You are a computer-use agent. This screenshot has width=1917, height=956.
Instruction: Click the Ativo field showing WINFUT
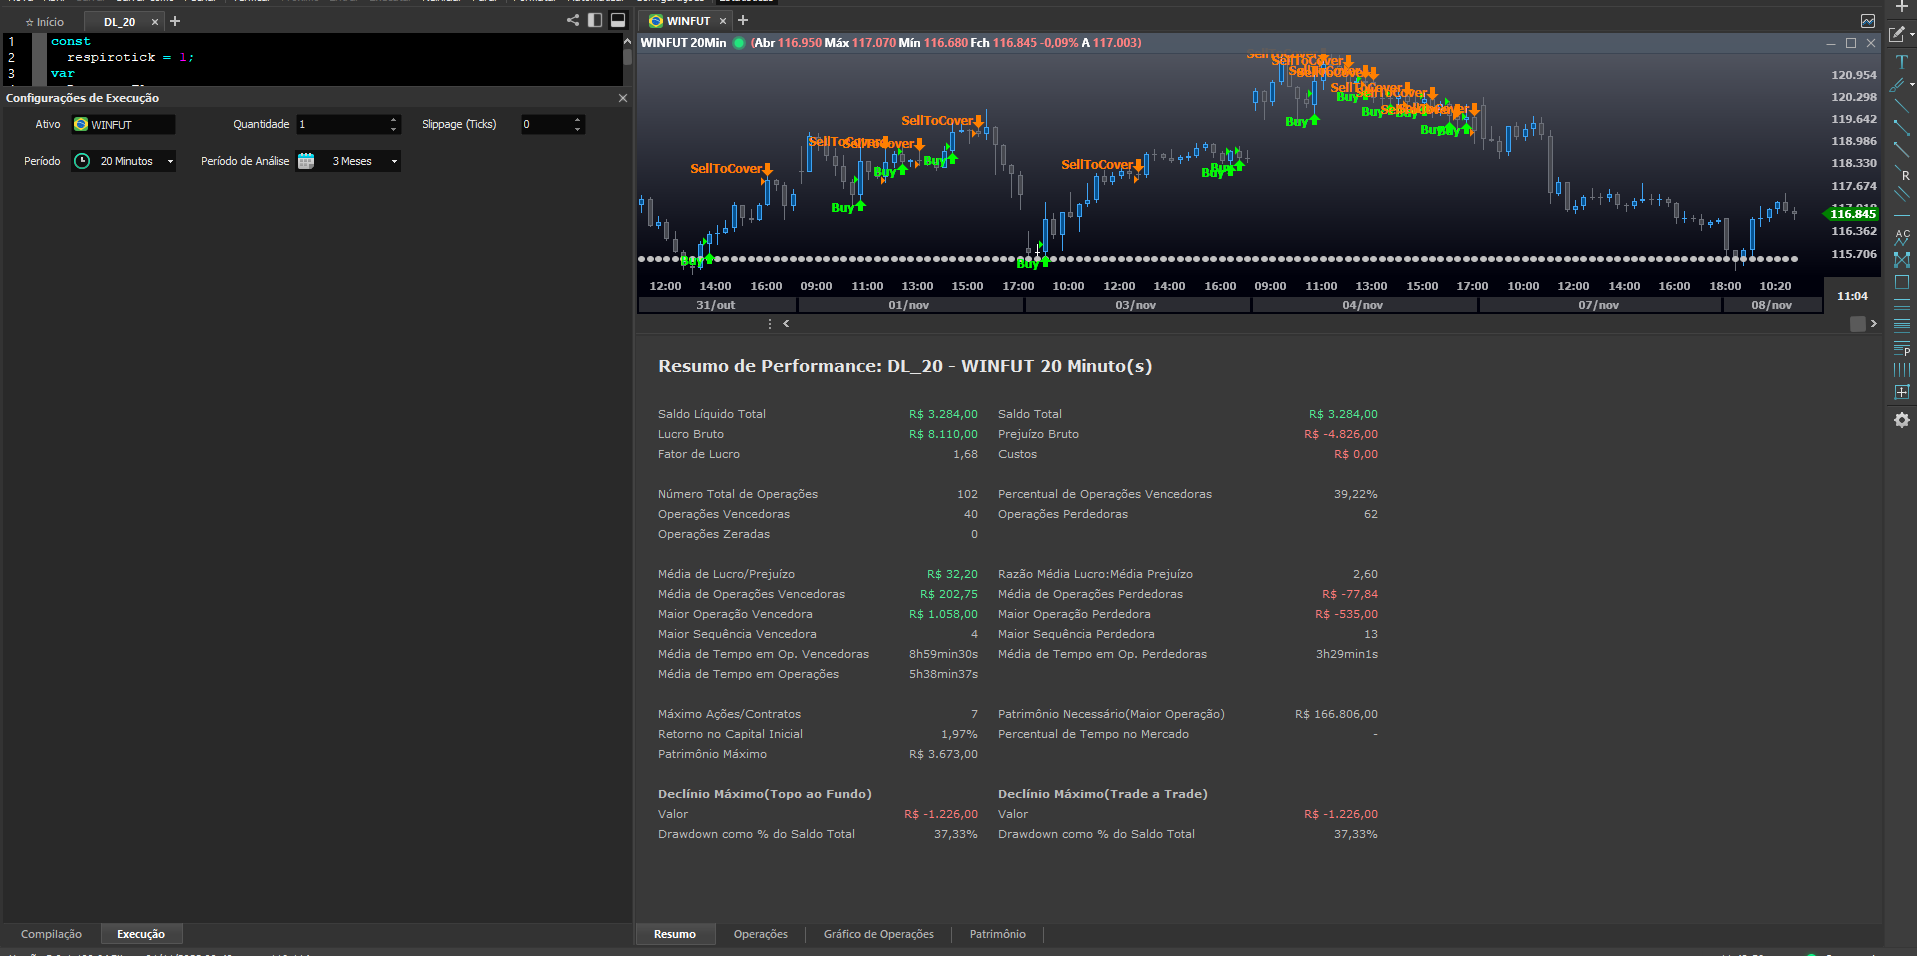(123, 124)
